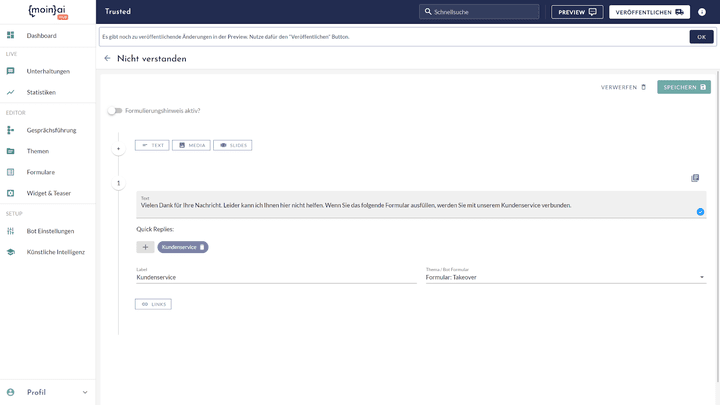Viewport: 720px width, 405px height.
Task: Click the Speichern button
Action: 684,87
